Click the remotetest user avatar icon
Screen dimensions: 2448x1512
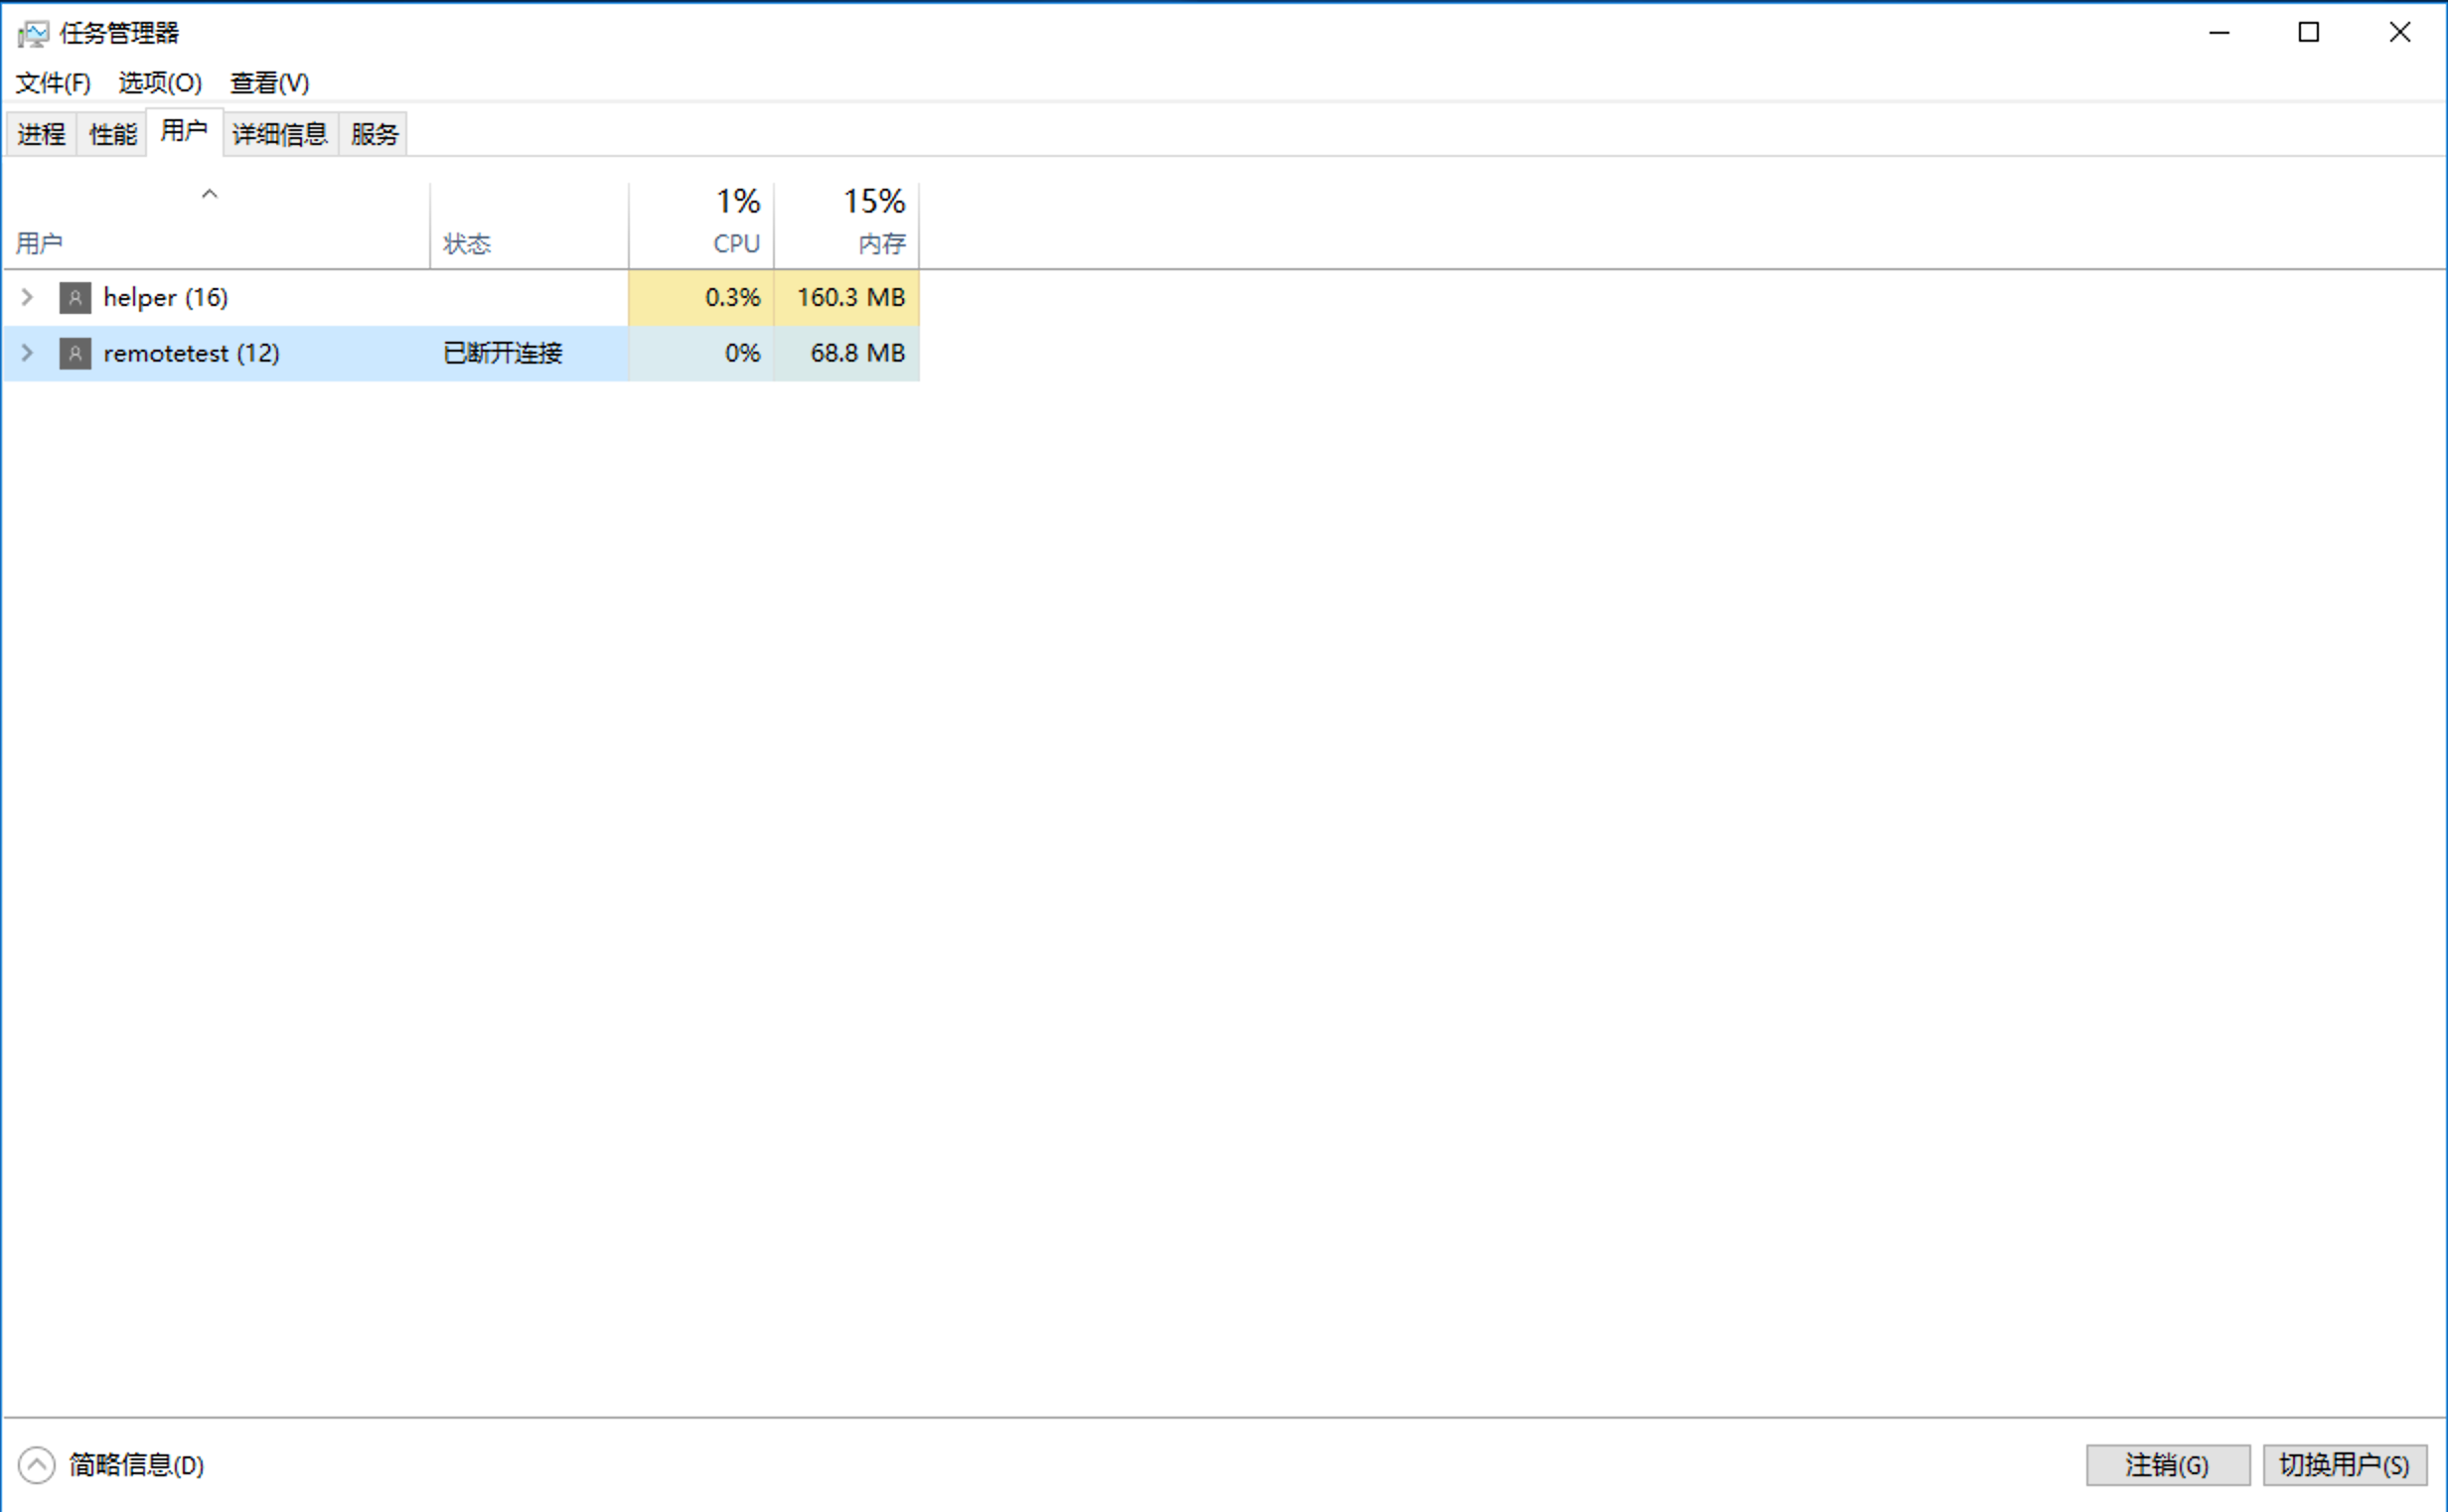point(75,353)
